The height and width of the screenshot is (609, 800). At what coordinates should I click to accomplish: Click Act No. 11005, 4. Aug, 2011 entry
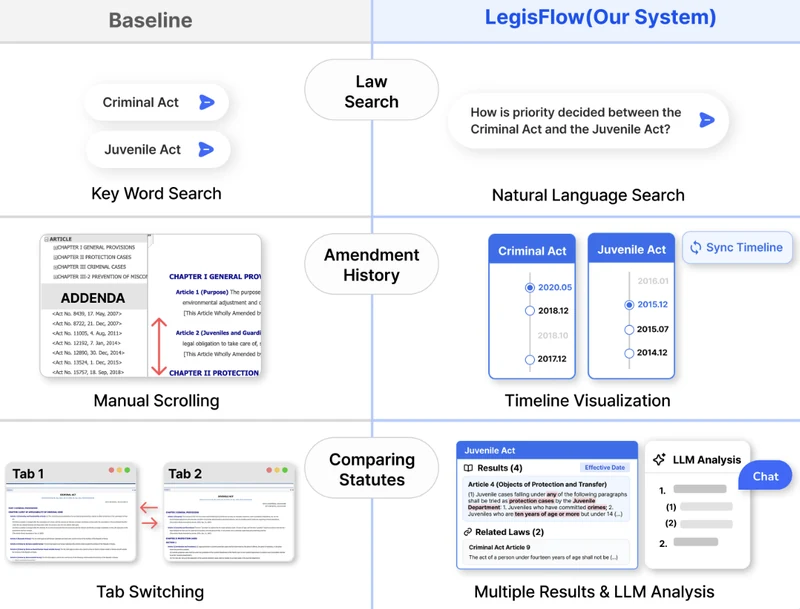(x=87, y=334)
